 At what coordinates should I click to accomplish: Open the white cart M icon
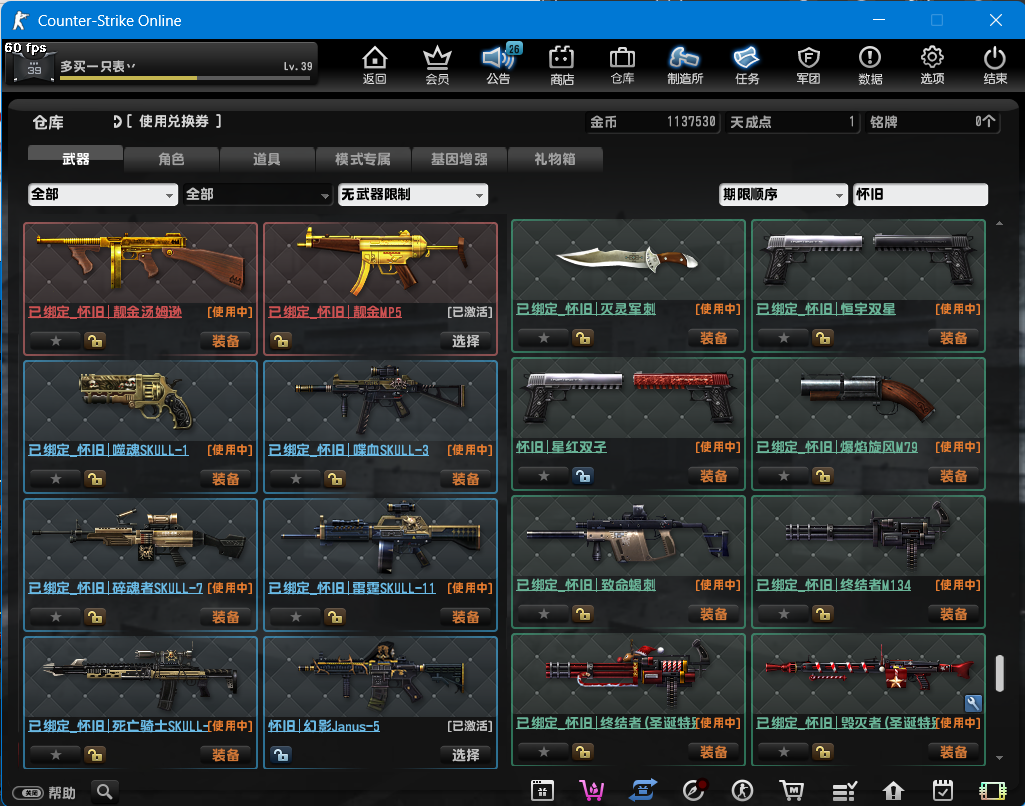792,790
